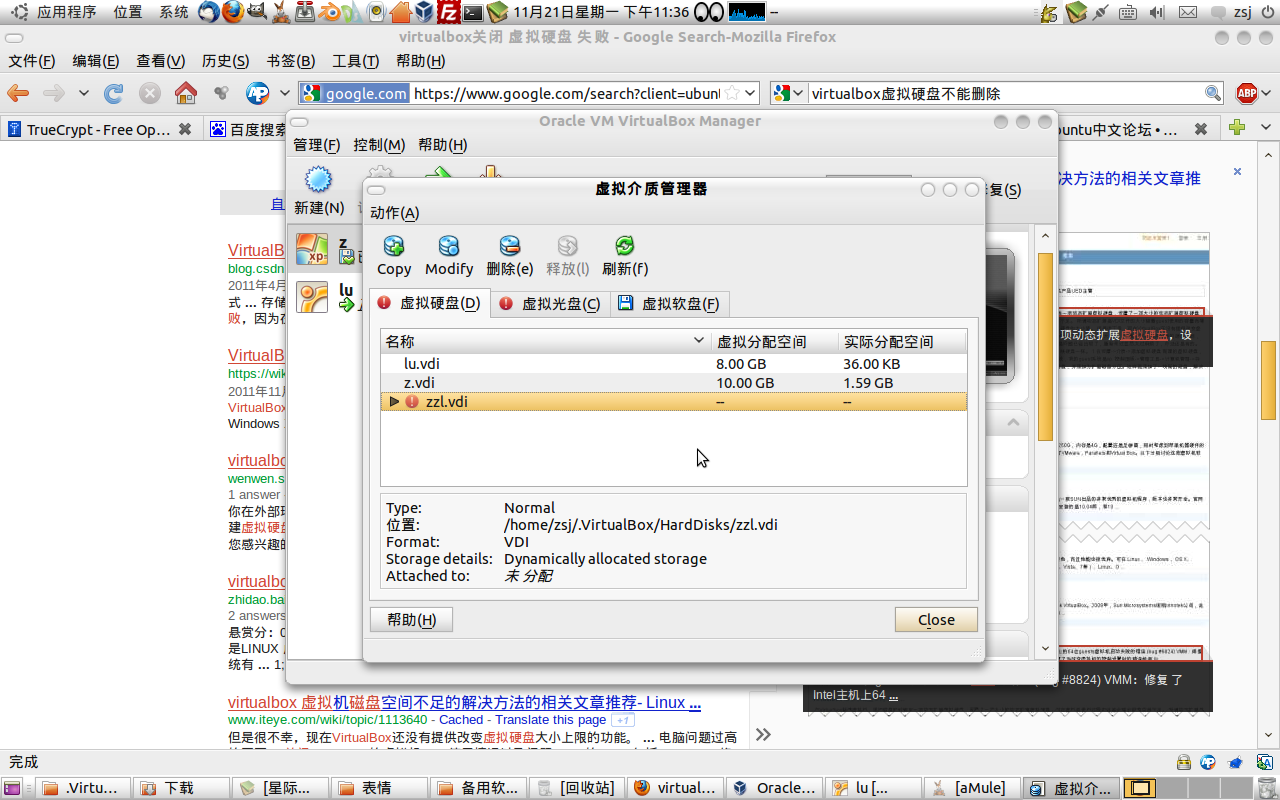1280x800 pixels.
Task: Open the home folder launcher in top panel
Action: [x=400, y=12]
